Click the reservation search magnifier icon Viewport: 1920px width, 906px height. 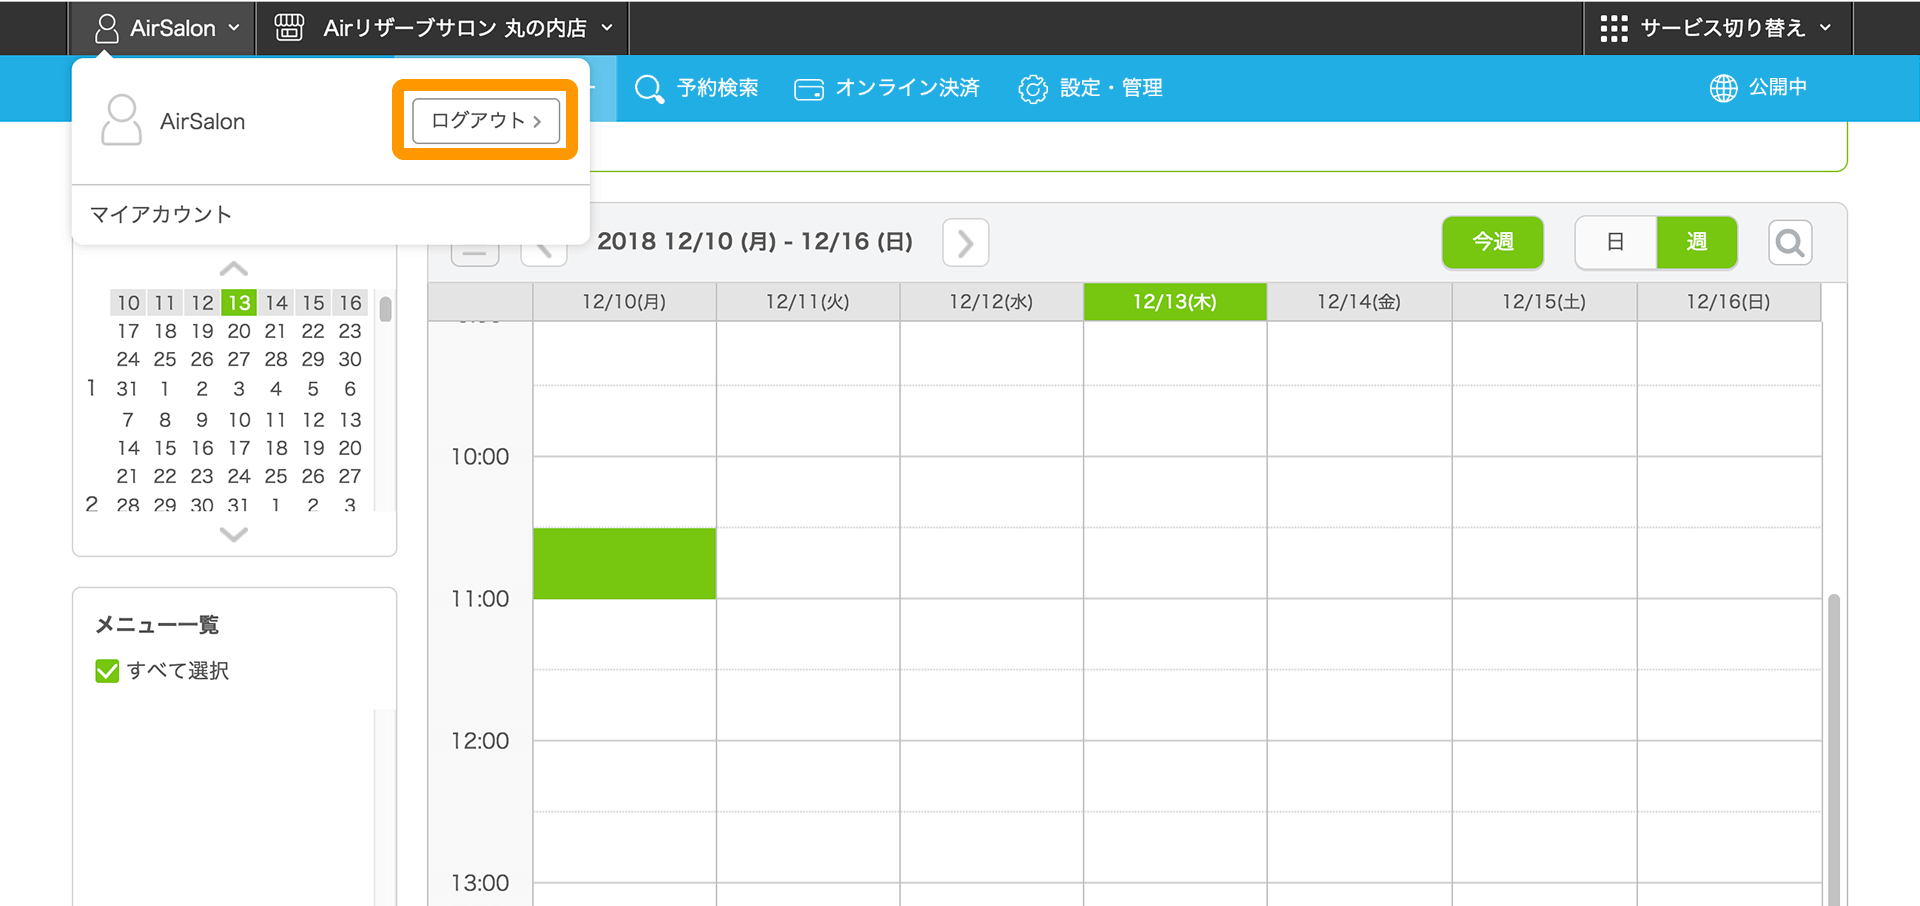pyautogui.click(x=649, y=89)
